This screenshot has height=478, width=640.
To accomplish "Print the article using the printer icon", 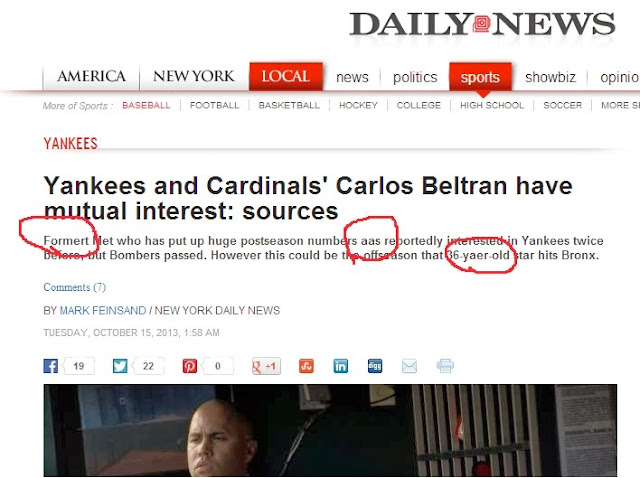I will 445,366.
